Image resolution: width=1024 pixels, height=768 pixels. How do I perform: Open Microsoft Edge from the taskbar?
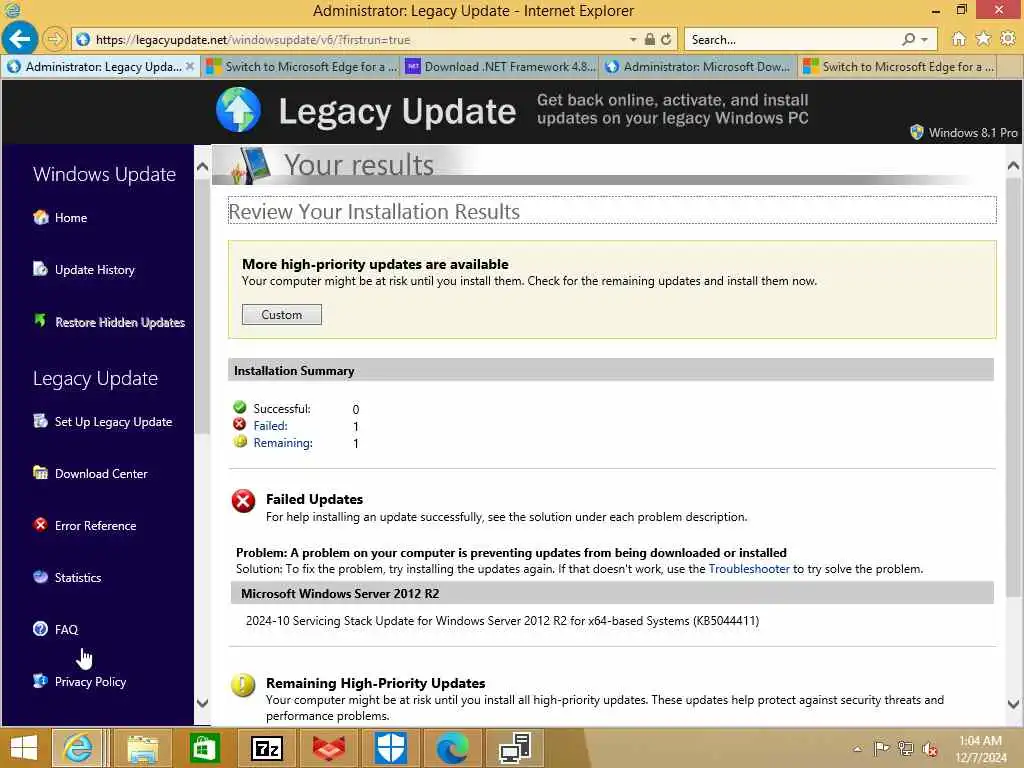[452, 748]
